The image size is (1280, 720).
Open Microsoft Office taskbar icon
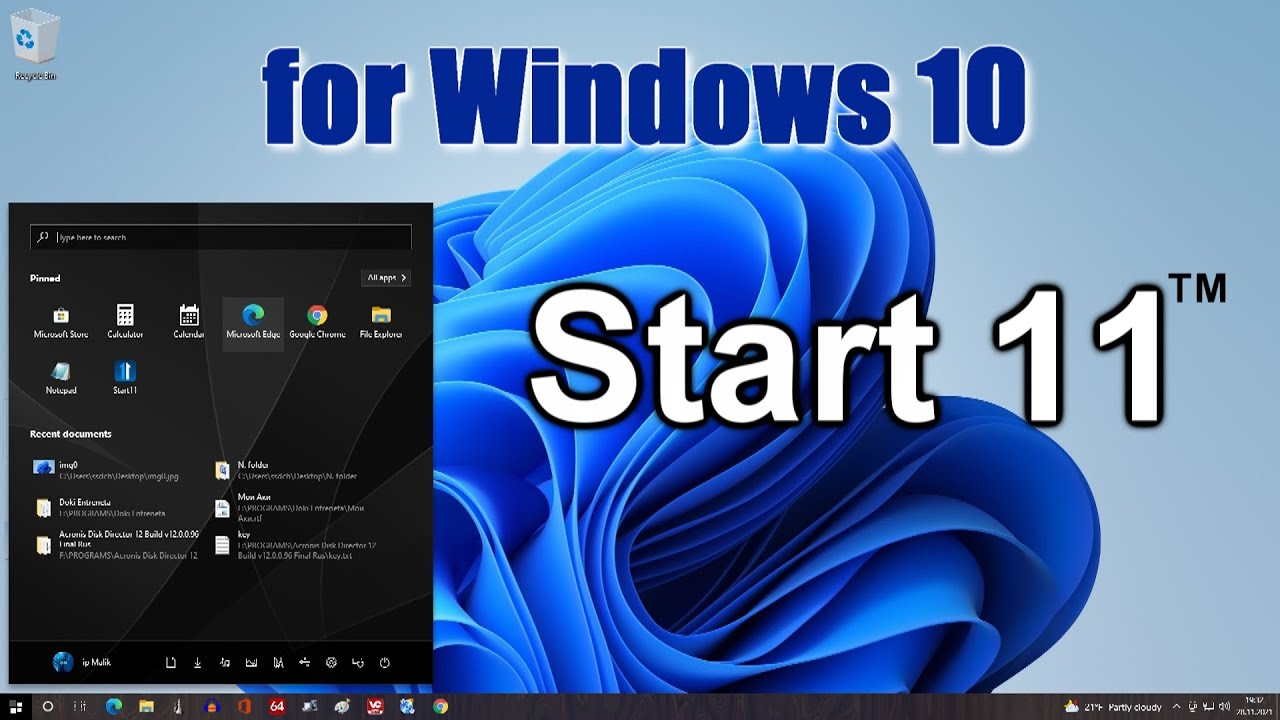point(244,707)
